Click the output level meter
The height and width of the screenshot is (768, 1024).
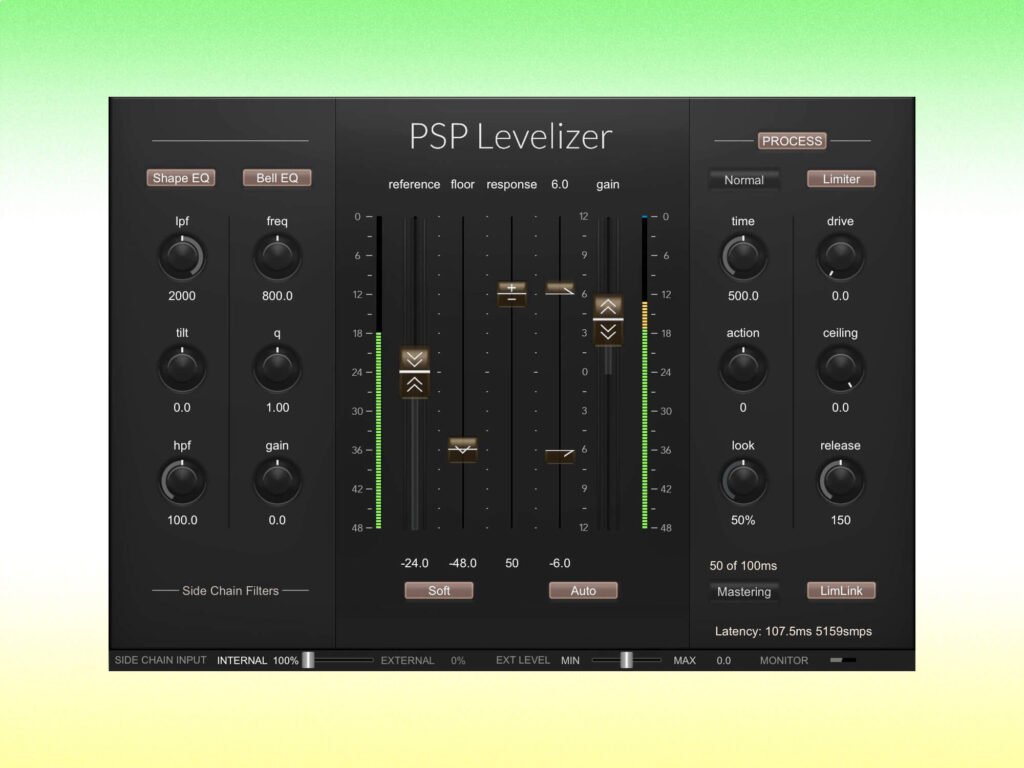coord(645,372)
